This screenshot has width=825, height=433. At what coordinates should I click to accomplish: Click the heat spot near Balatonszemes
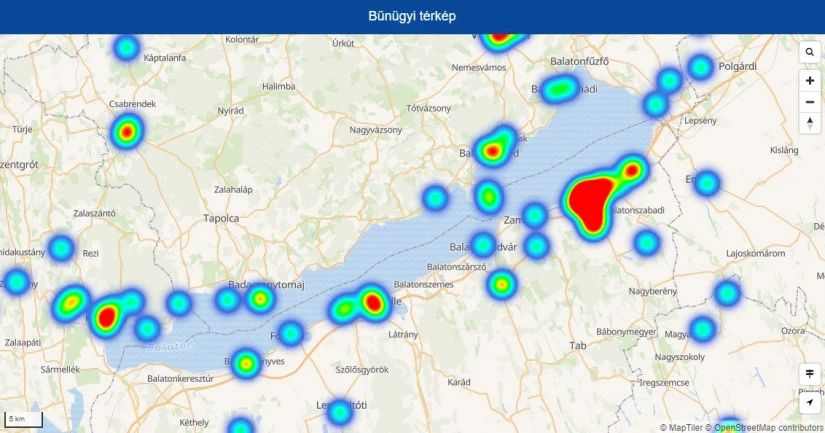coord(502,285)
